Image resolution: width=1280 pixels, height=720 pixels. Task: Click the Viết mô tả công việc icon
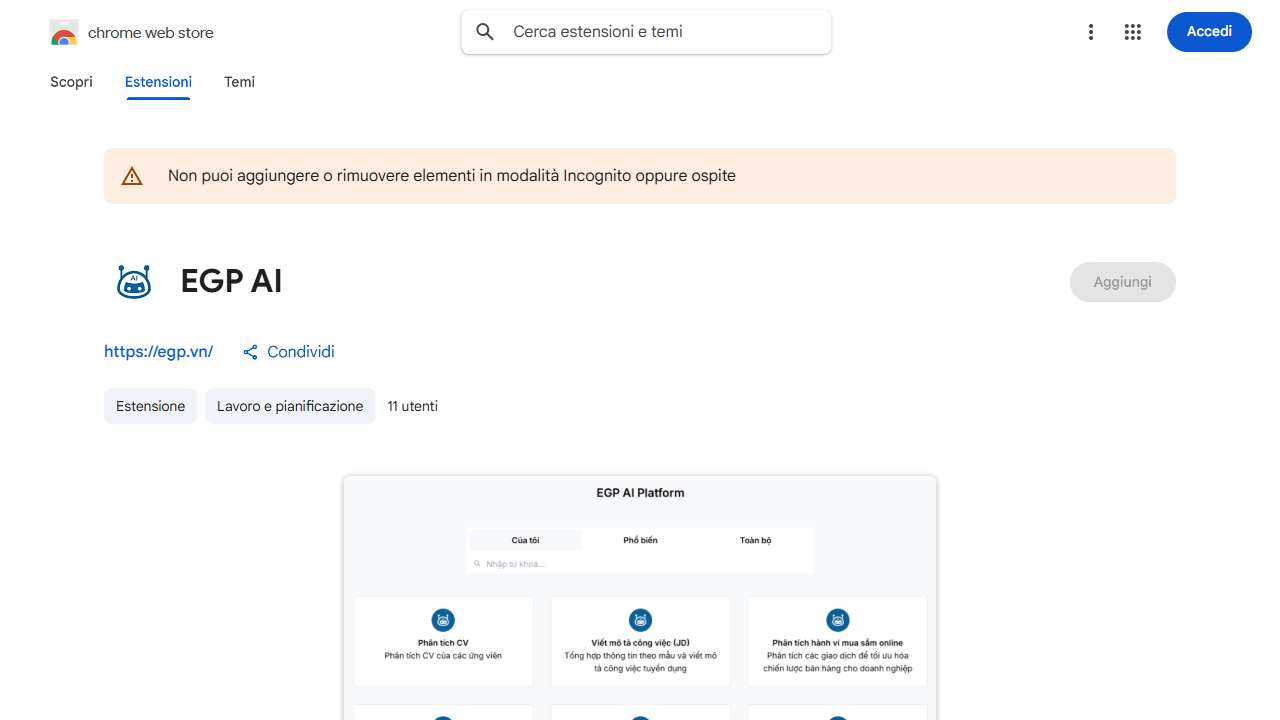(x=640, y=620)
